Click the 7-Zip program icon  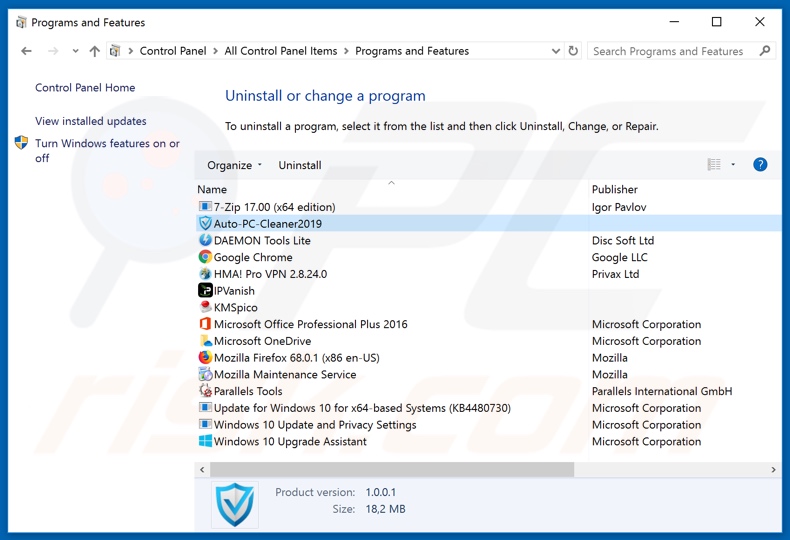pos(205,207)
